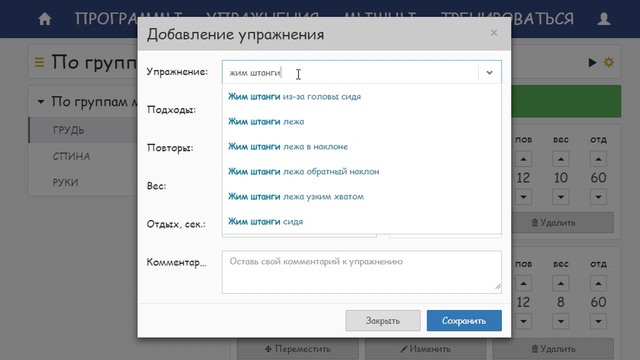Decrease reps below value 12 in first exercise
The image size is (640, 360).
click(x=523, y=197)
